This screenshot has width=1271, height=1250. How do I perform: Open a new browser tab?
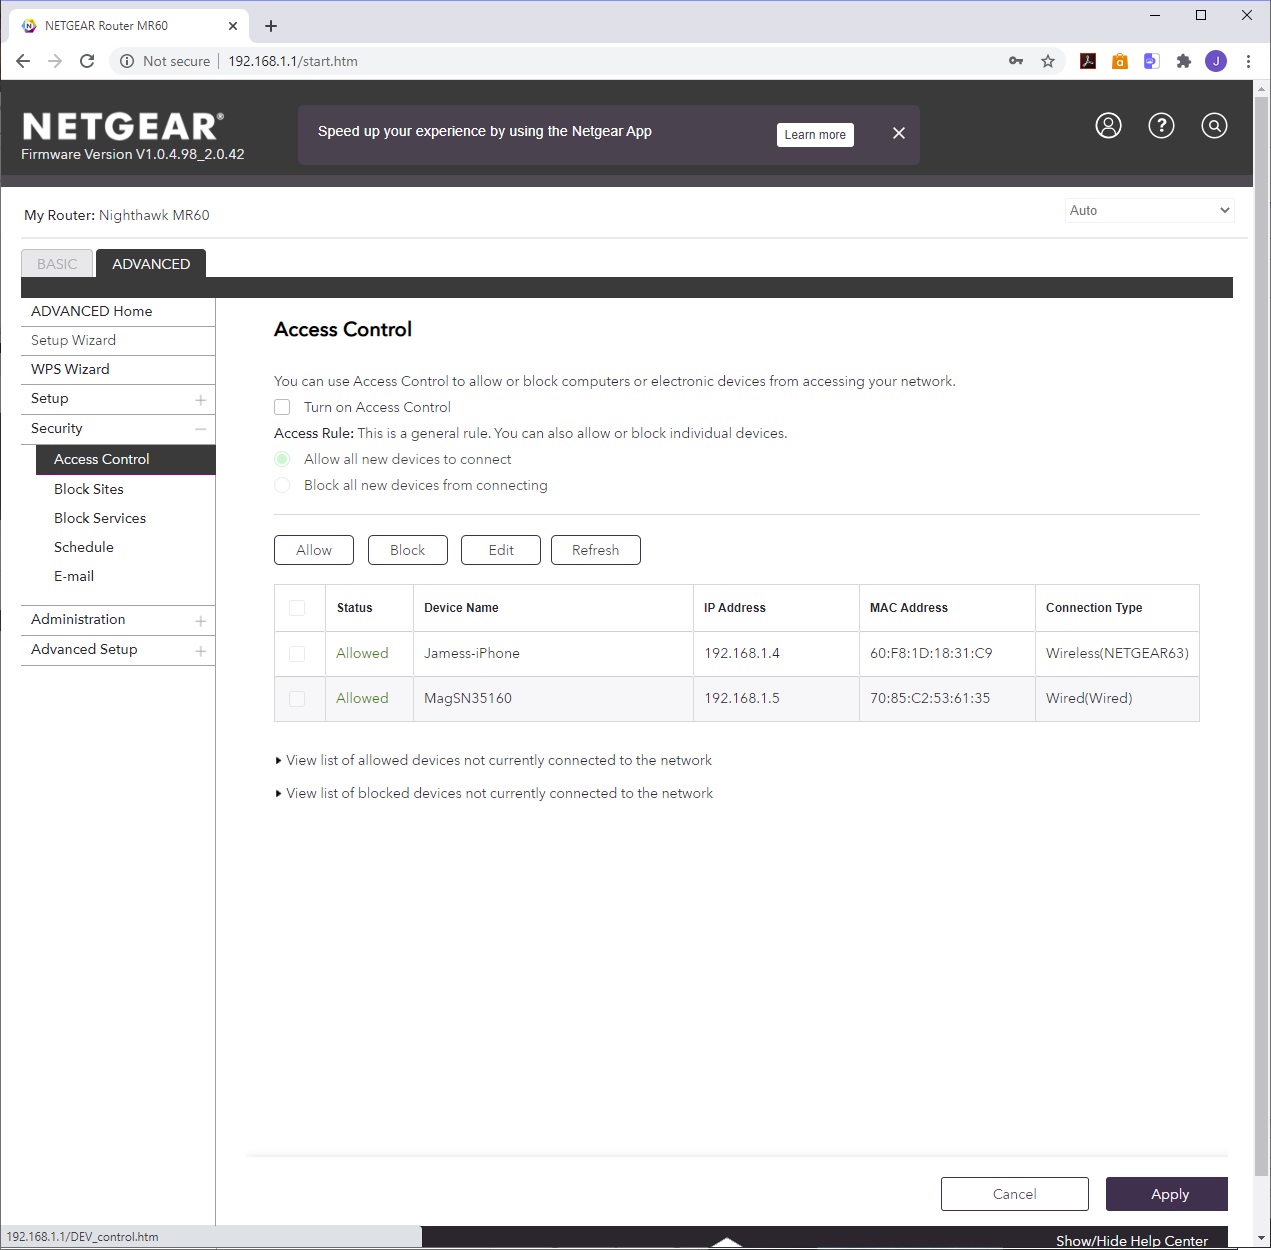(271, 26)
